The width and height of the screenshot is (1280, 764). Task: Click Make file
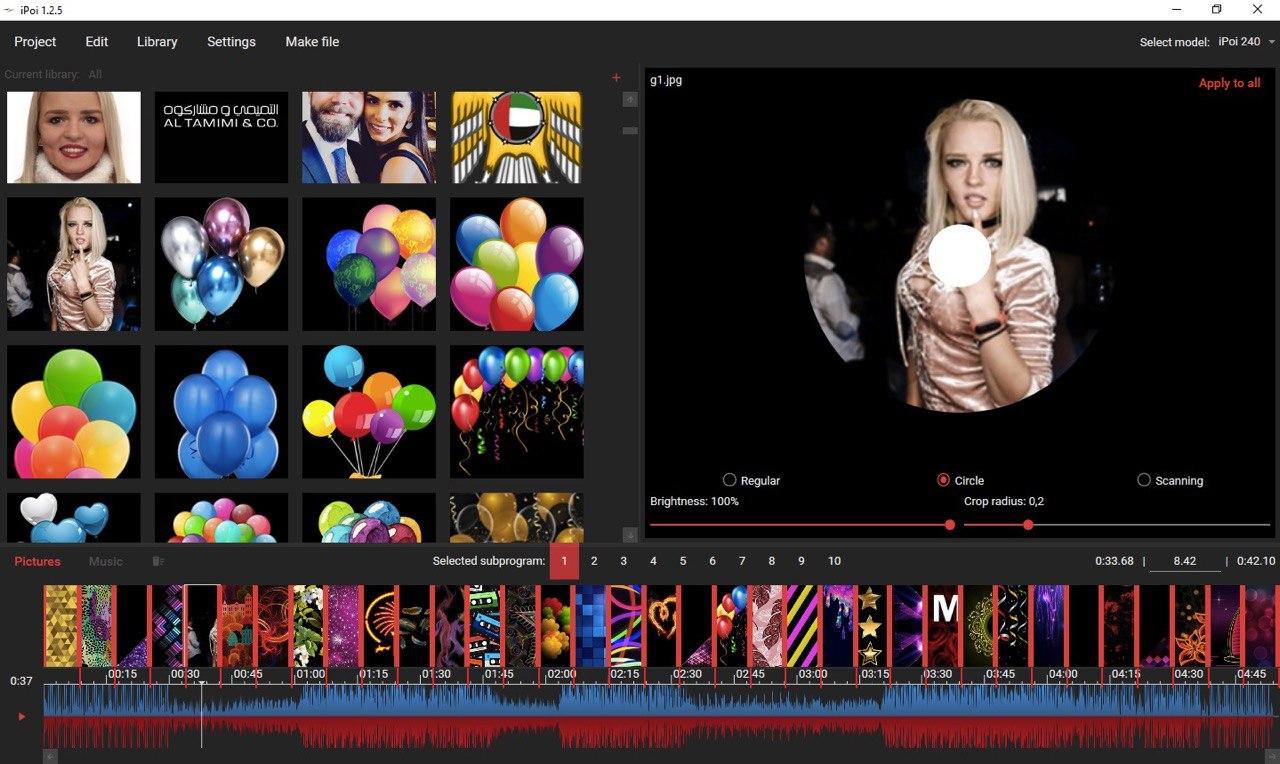(312, 42)
